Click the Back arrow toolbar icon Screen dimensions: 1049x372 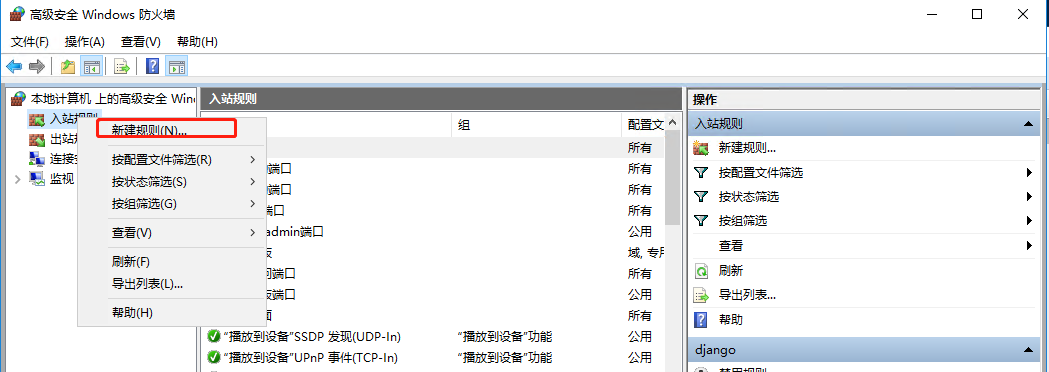pyautogui.click(x=15, y=66)
